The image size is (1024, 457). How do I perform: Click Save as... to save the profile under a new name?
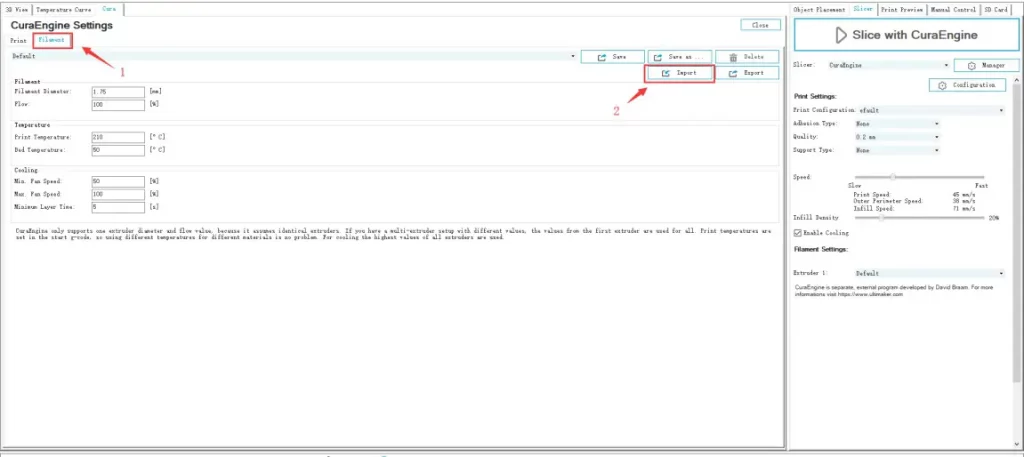click(x=679, y=57)
